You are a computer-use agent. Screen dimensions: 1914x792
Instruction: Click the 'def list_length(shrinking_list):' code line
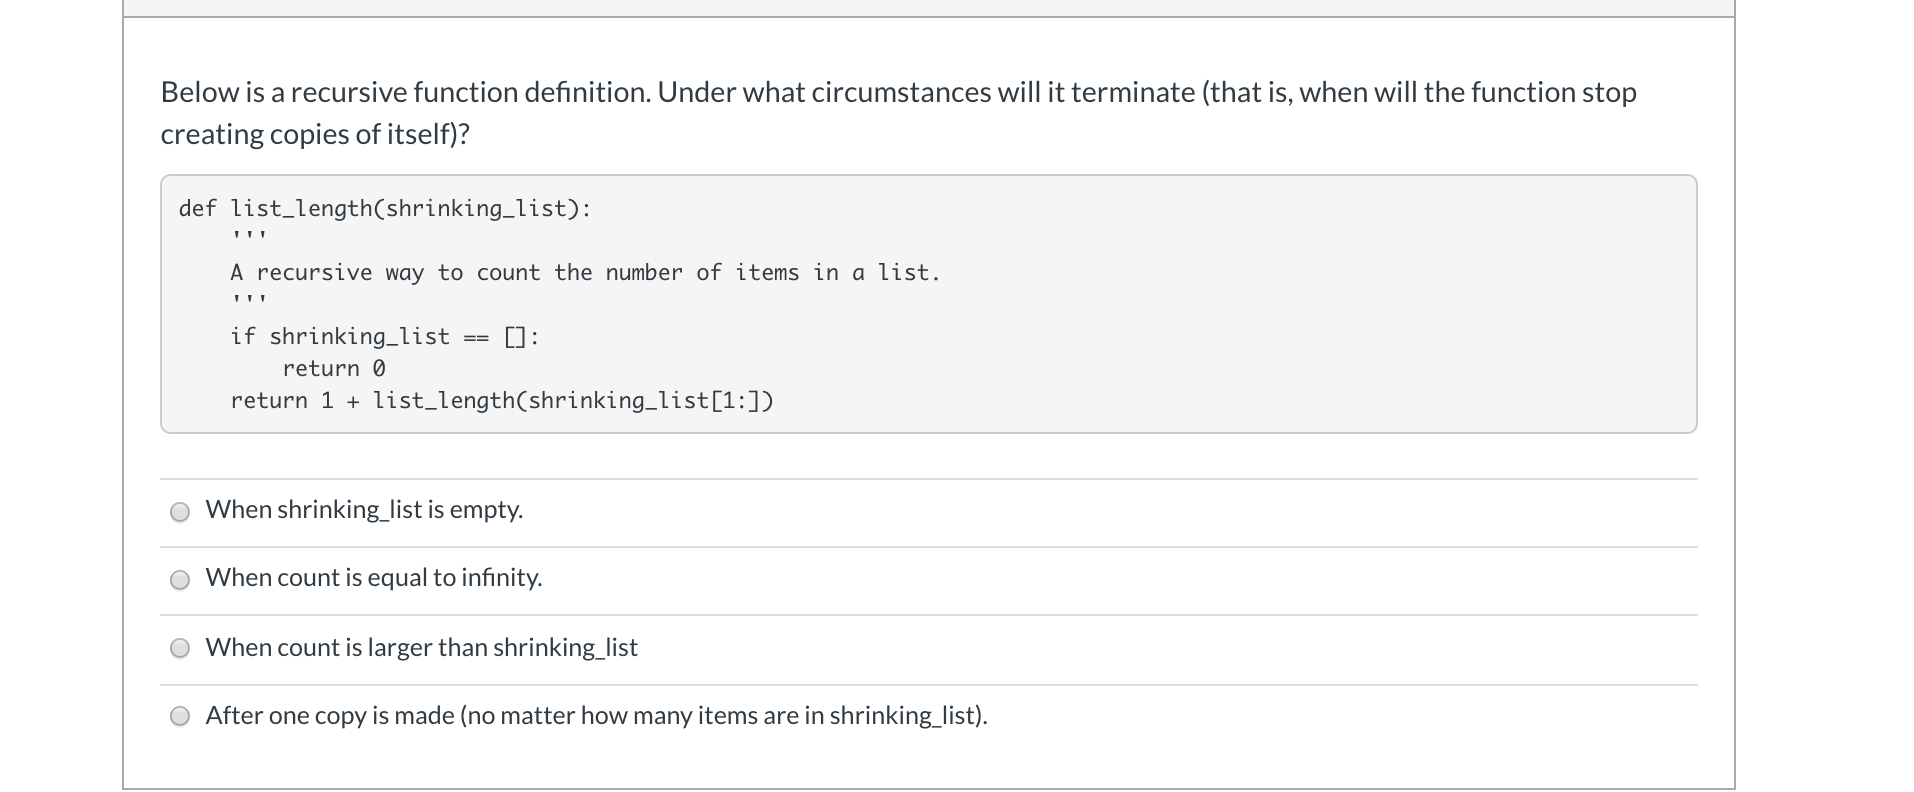pos(385,209)
